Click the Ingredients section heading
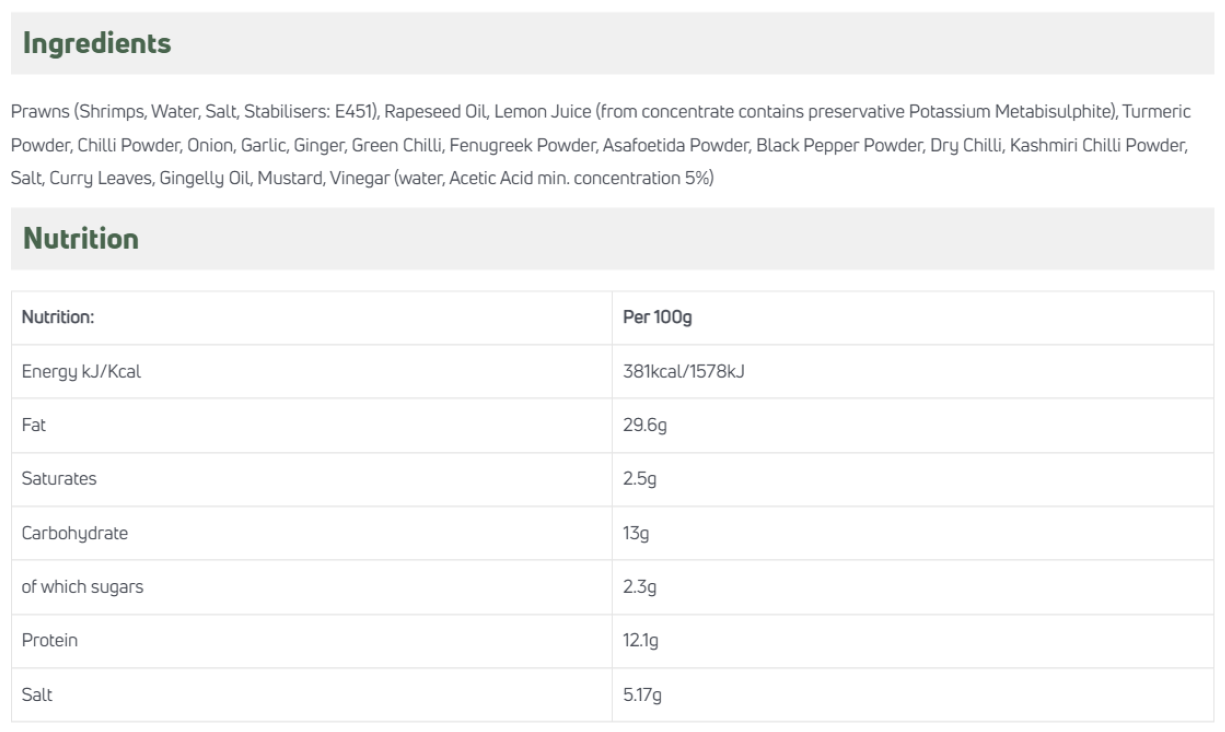Viewport: 1225px width, 732px height. point(97,44)
